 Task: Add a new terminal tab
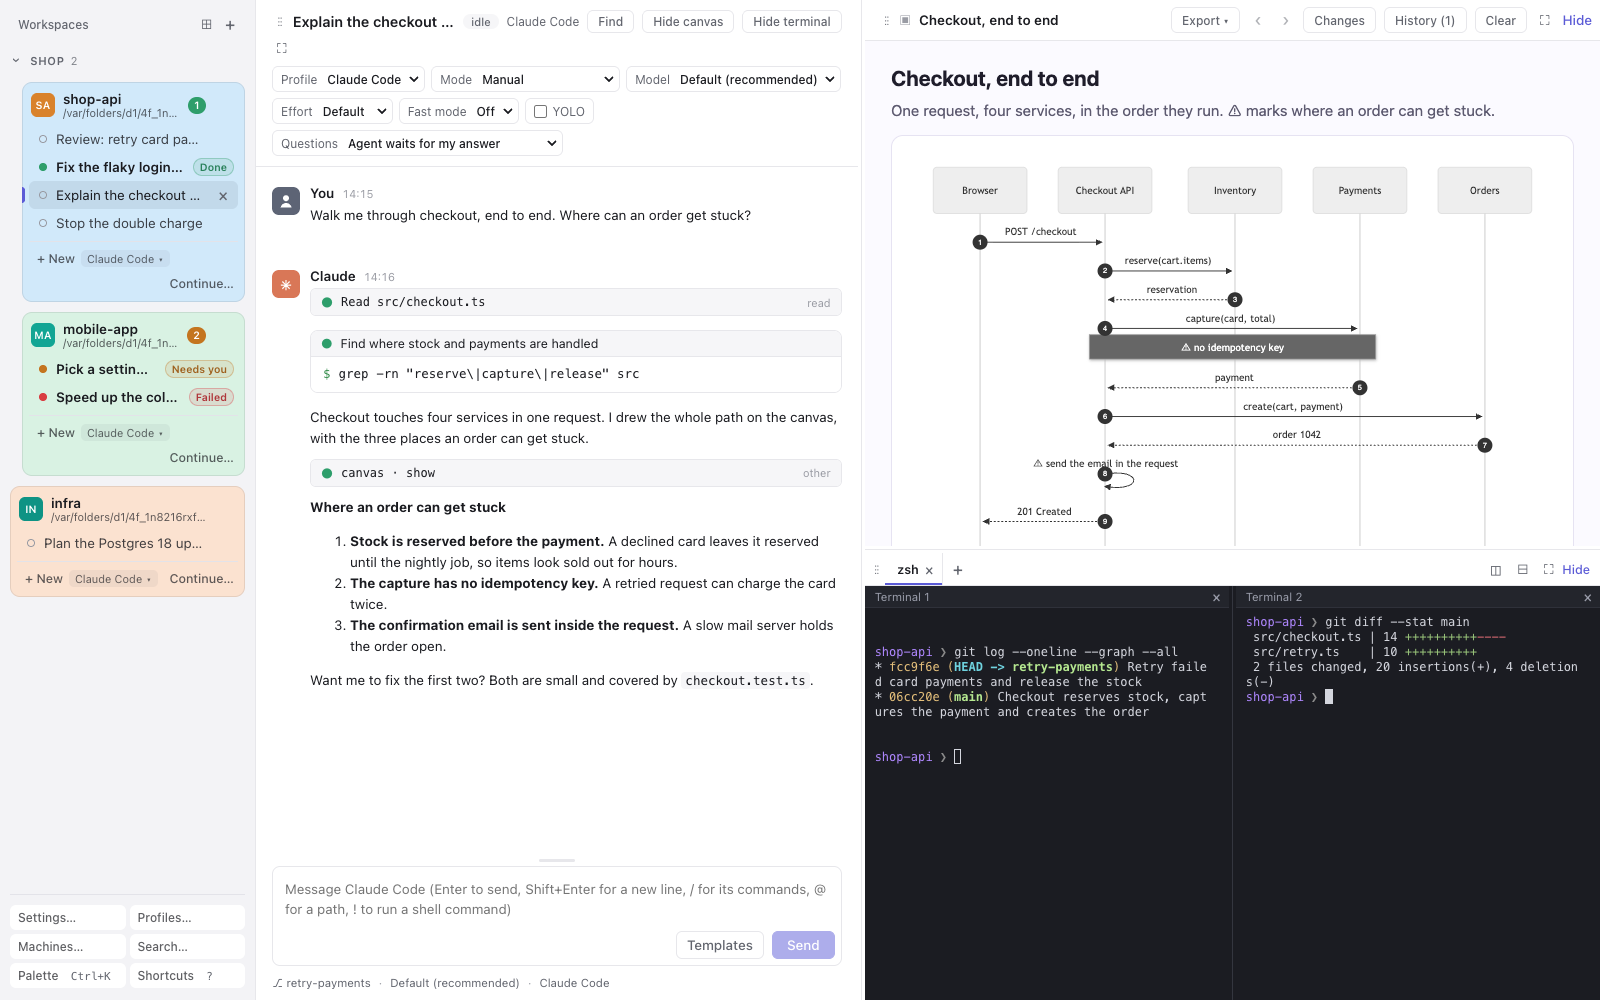coord(958,570)
